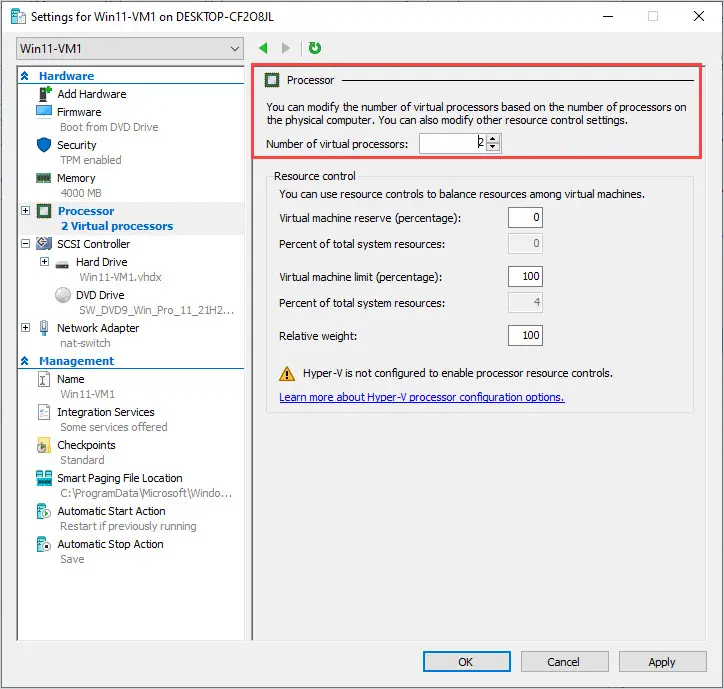Screen dimensions: 724x689
Task: Click the 'nat-switch' text
Action: pyautogui.click(x=85, y=343)
